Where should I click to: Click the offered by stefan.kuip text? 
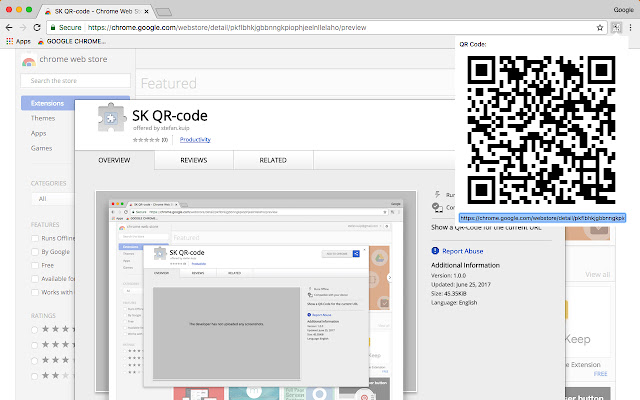(161, 128)
